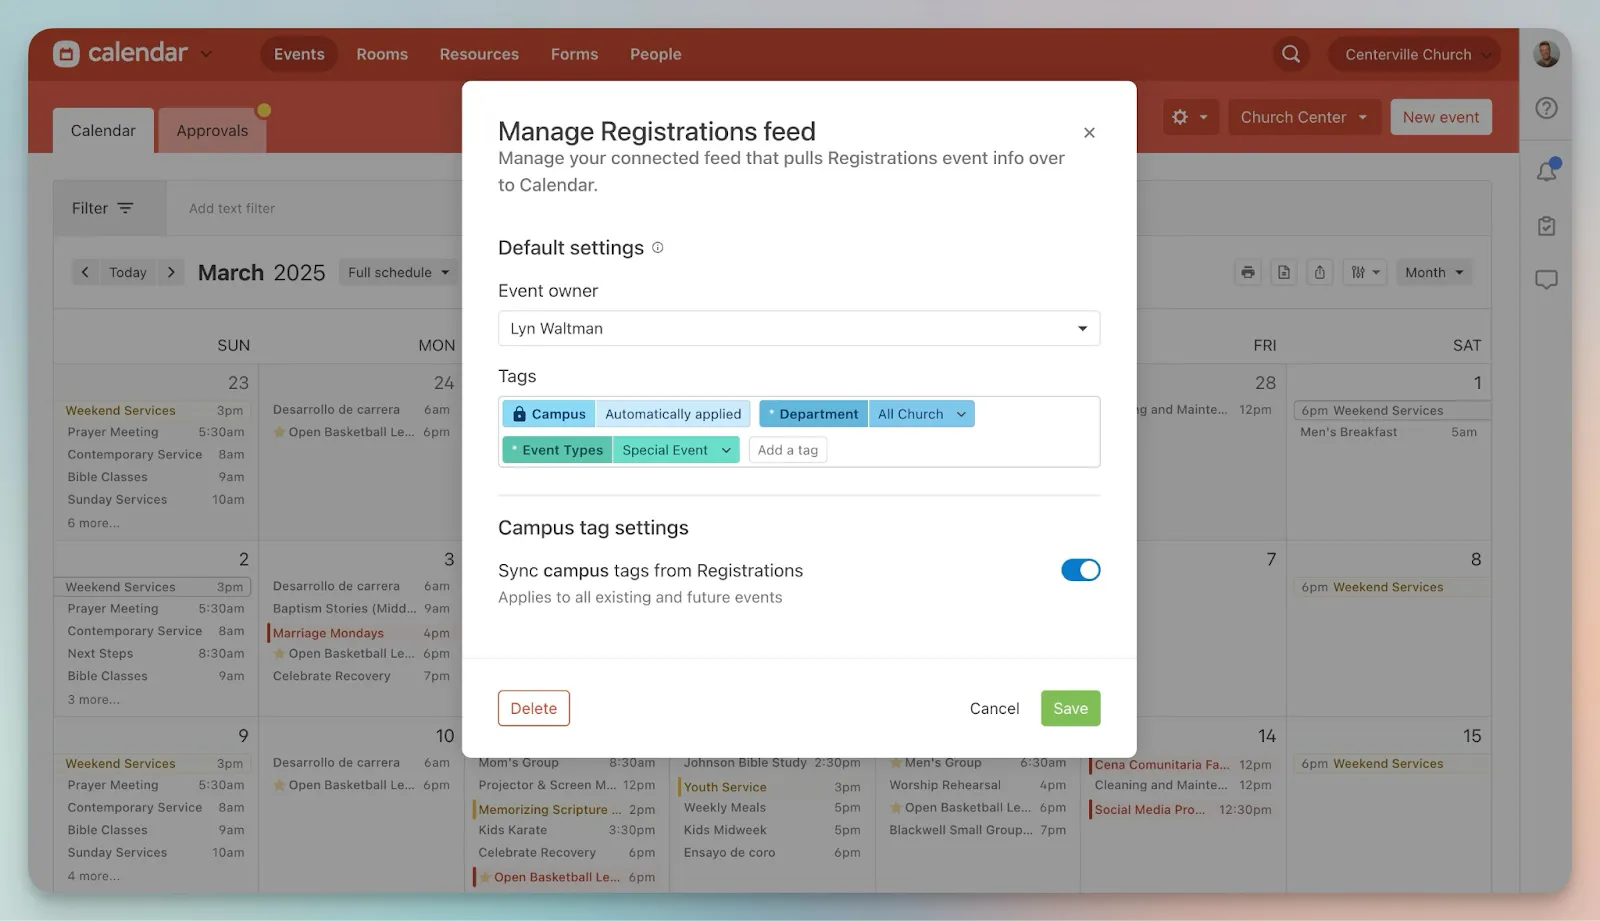This screenshot has height=921, width=1600.
Task: Disable Sync campus tags from Registrations
Action: (1080, 570)
